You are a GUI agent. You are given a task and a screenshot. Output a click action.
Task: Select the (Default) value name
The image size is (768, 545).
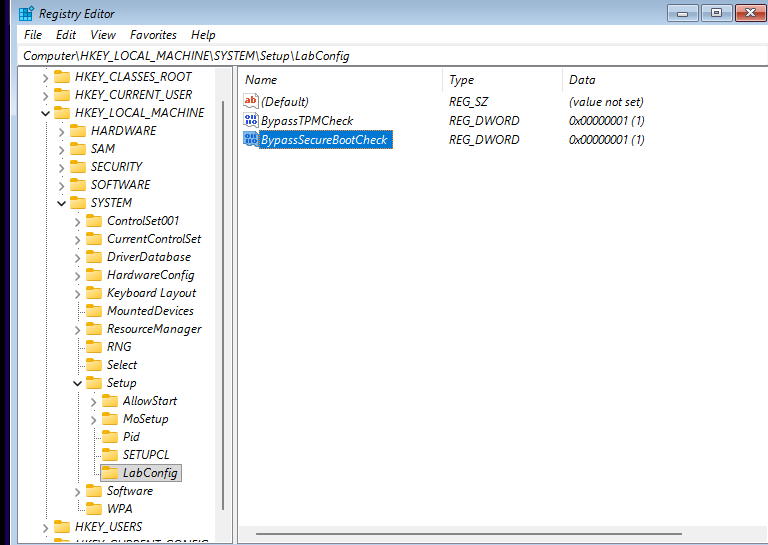click(x=285, y=102)
